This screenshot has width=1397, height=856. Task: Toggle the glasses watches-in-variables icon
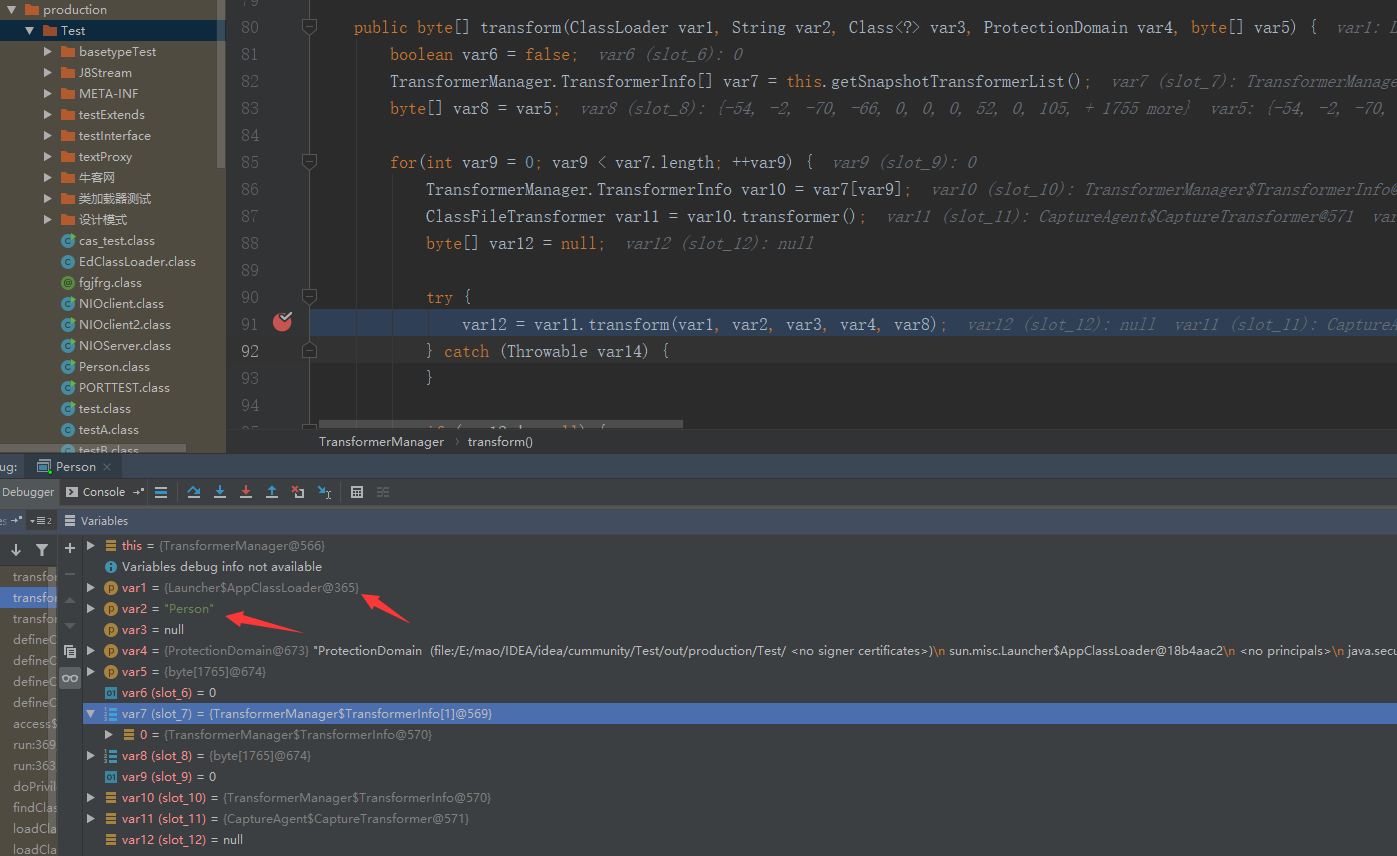click(x=70, y=678)
